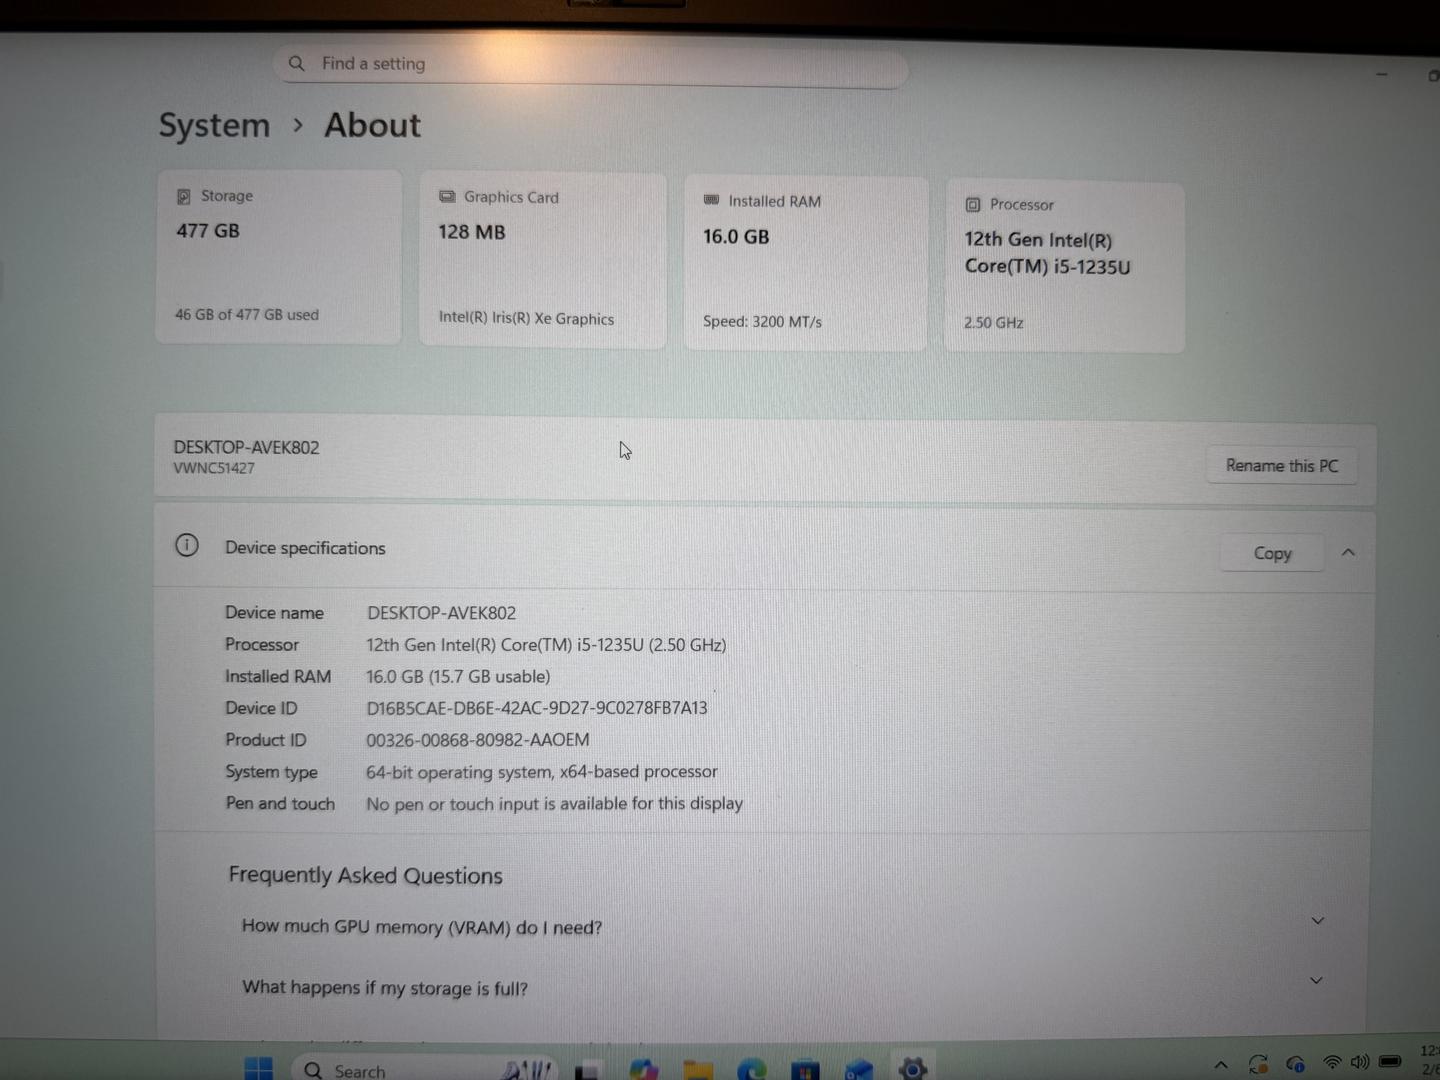The image size is (1440, 1080).
Task: Open File Explorer from the taskbar
Action: point(697,1069)
